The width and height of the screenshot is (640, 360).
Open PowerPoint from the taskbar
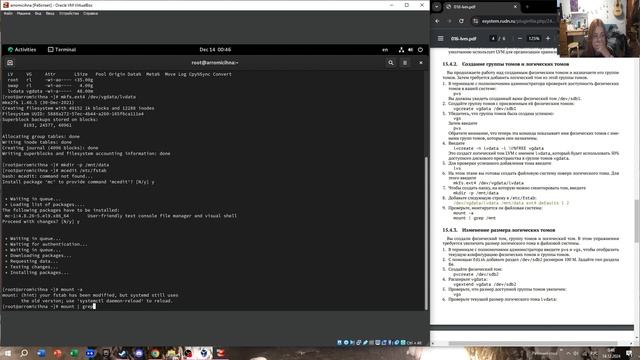coord(58,353)
